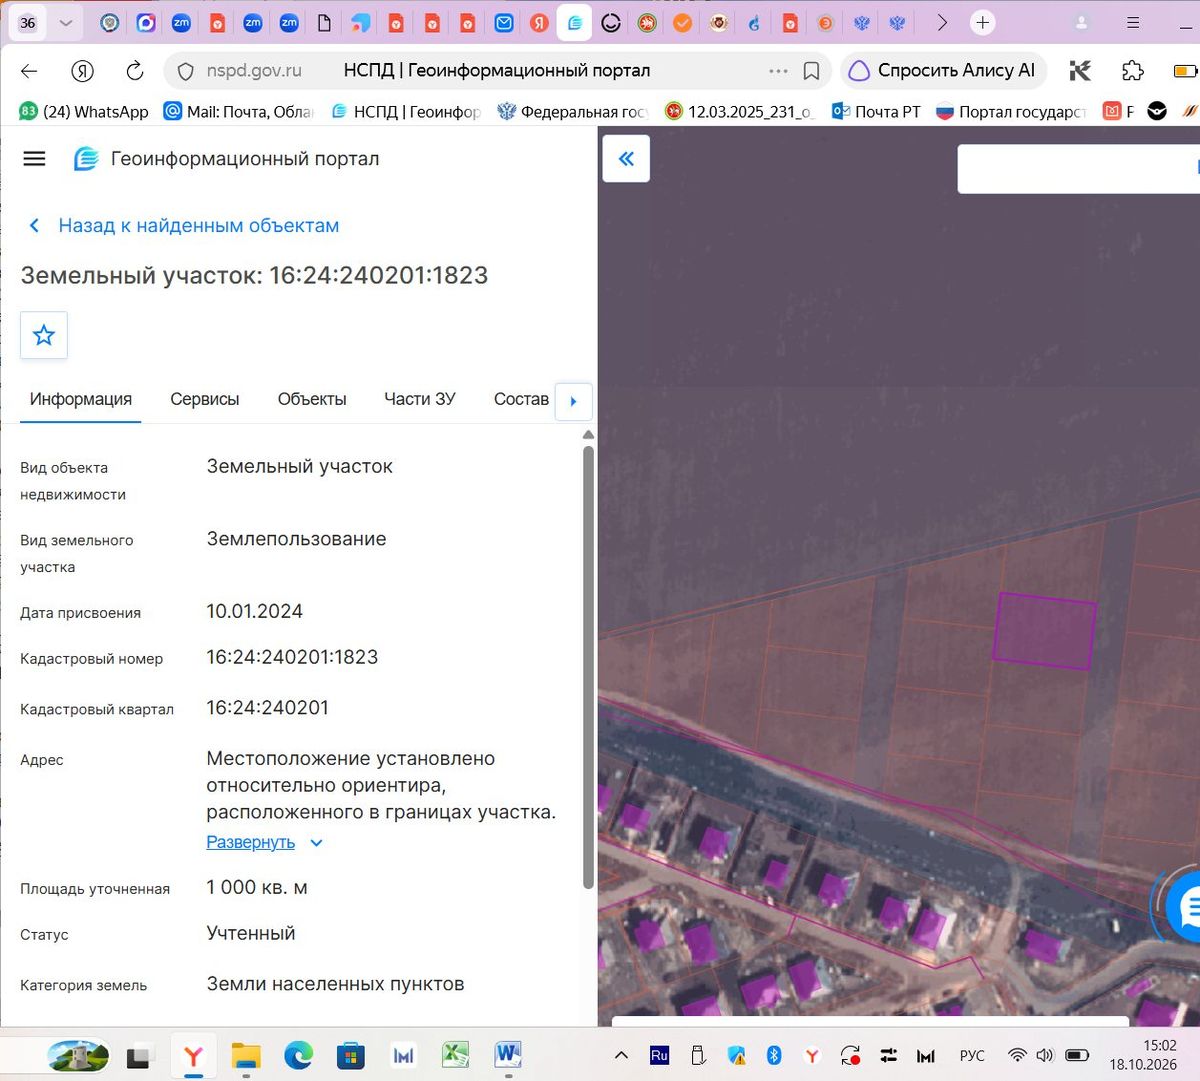
Task: Go back in browser history
Action: (x=29, y=71)
